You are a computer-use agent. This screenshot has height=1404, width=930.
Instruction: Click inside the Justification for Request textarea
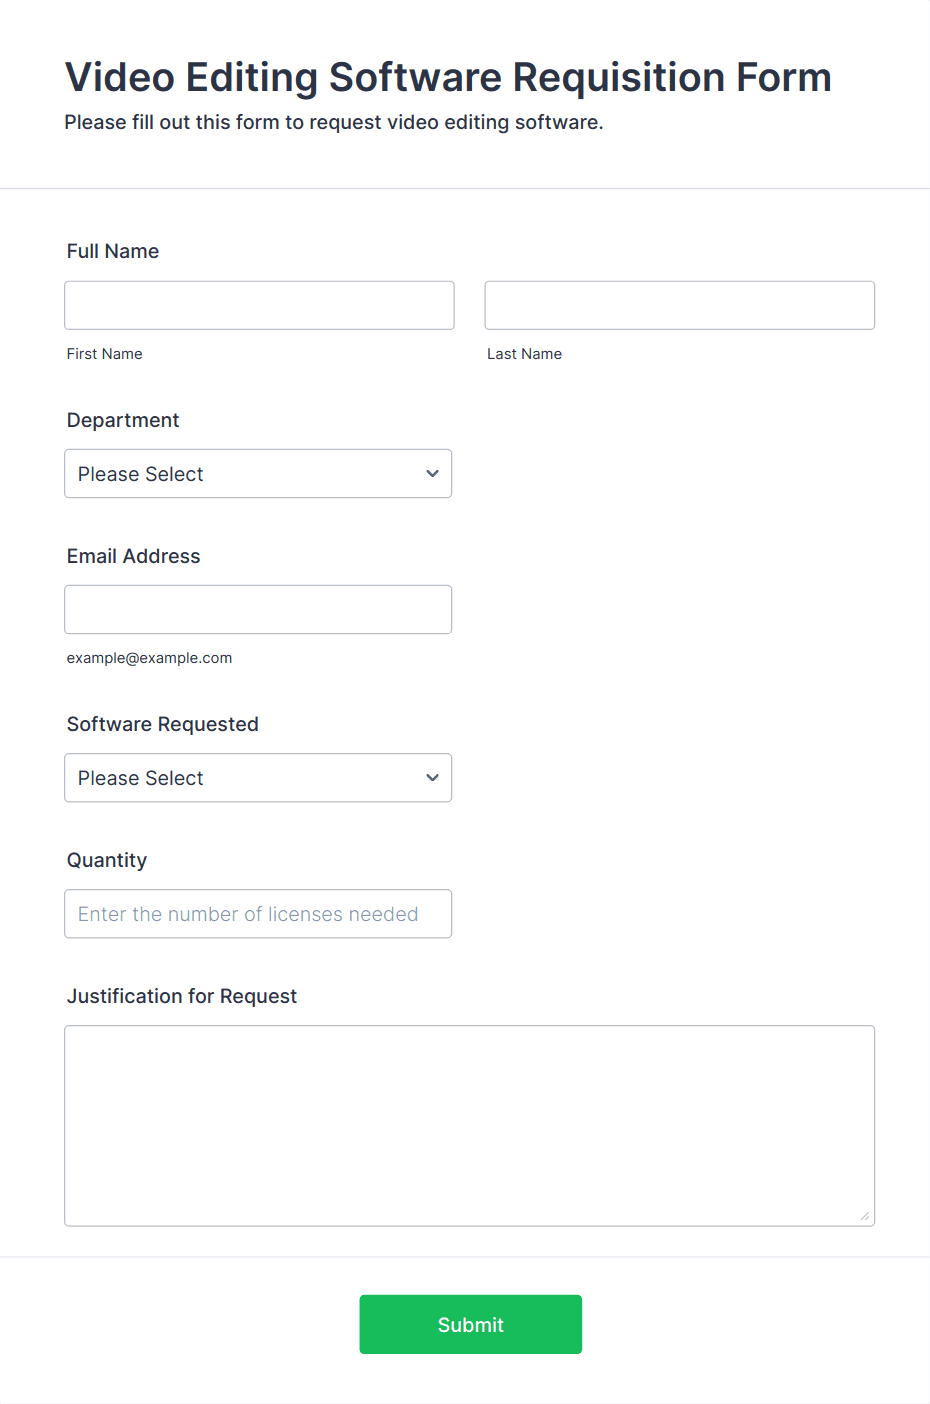pyautogui.click(x=469, y=1125)
